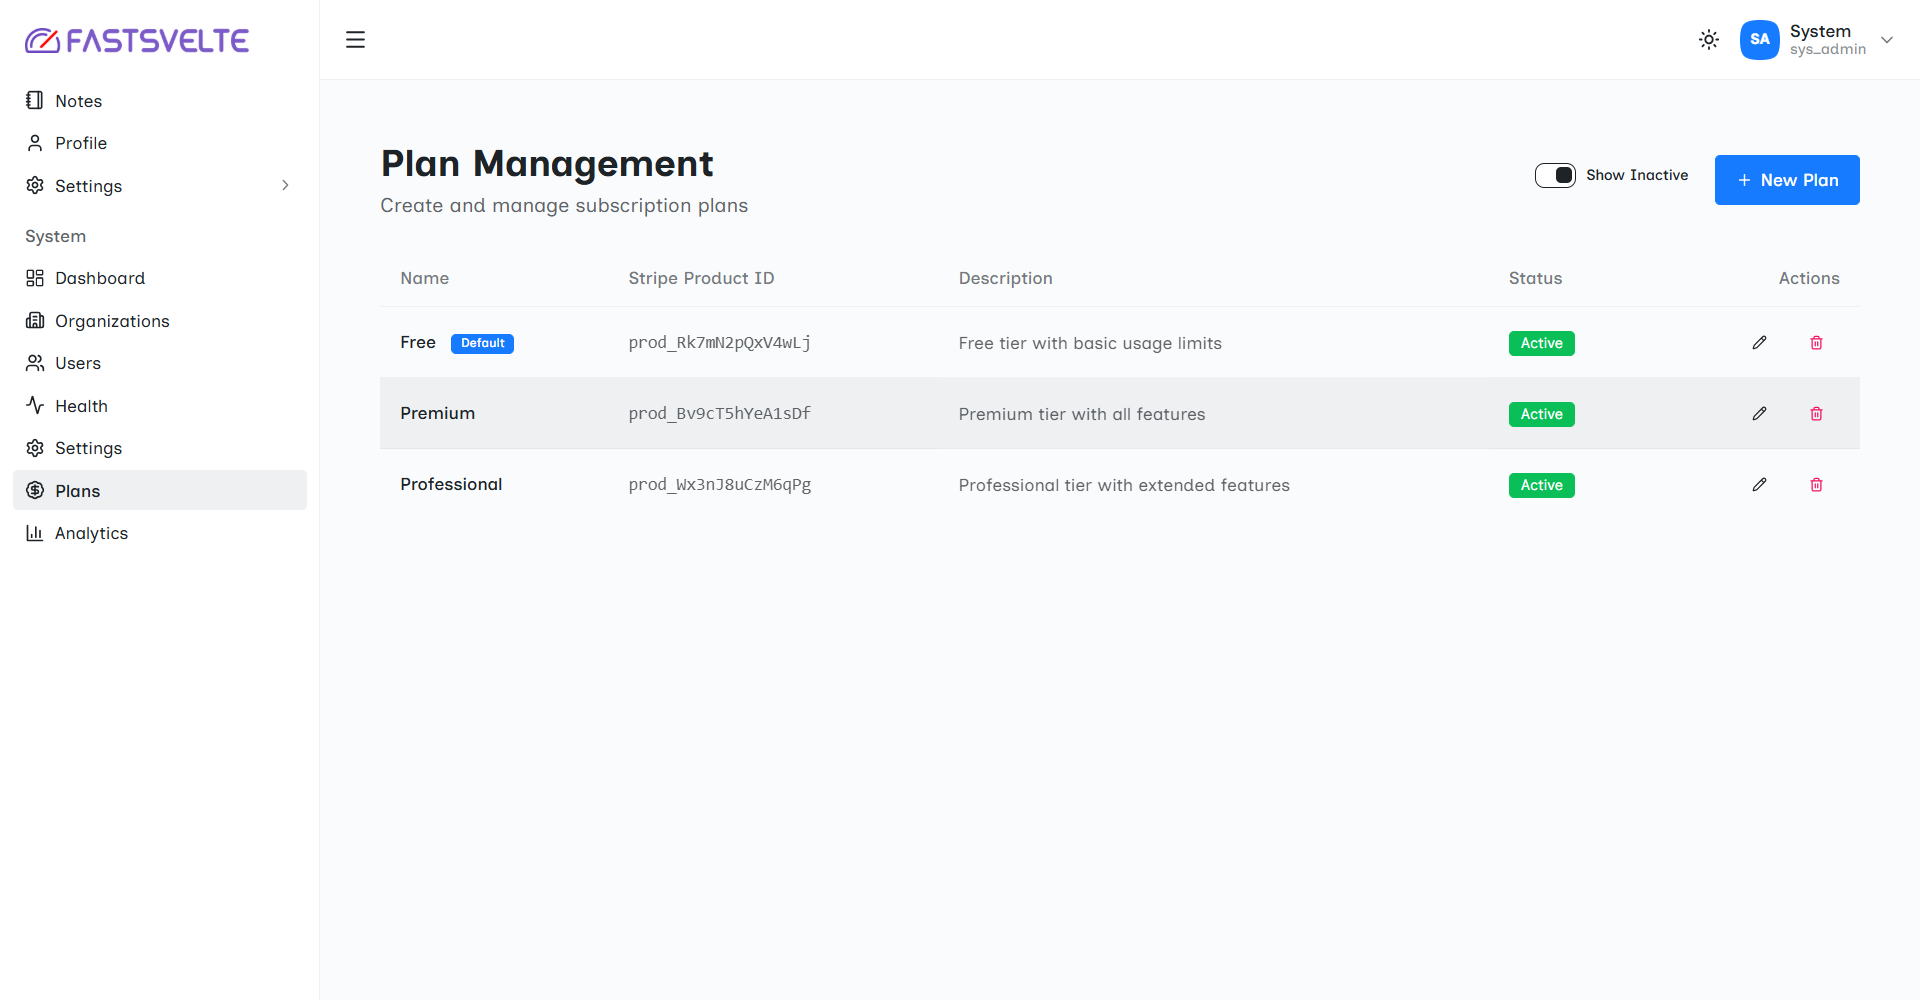Click the Default badge on Free plan
This screenshot has height=1000, width=1920.
[482, 343]
